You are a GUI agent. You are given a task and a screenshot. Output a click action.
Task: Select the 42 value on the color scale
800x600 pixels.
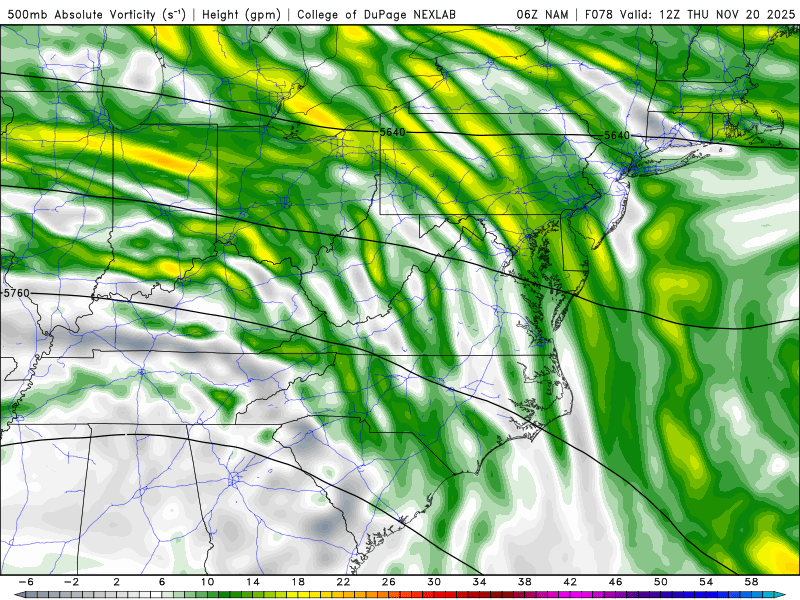tap(570, 582)
